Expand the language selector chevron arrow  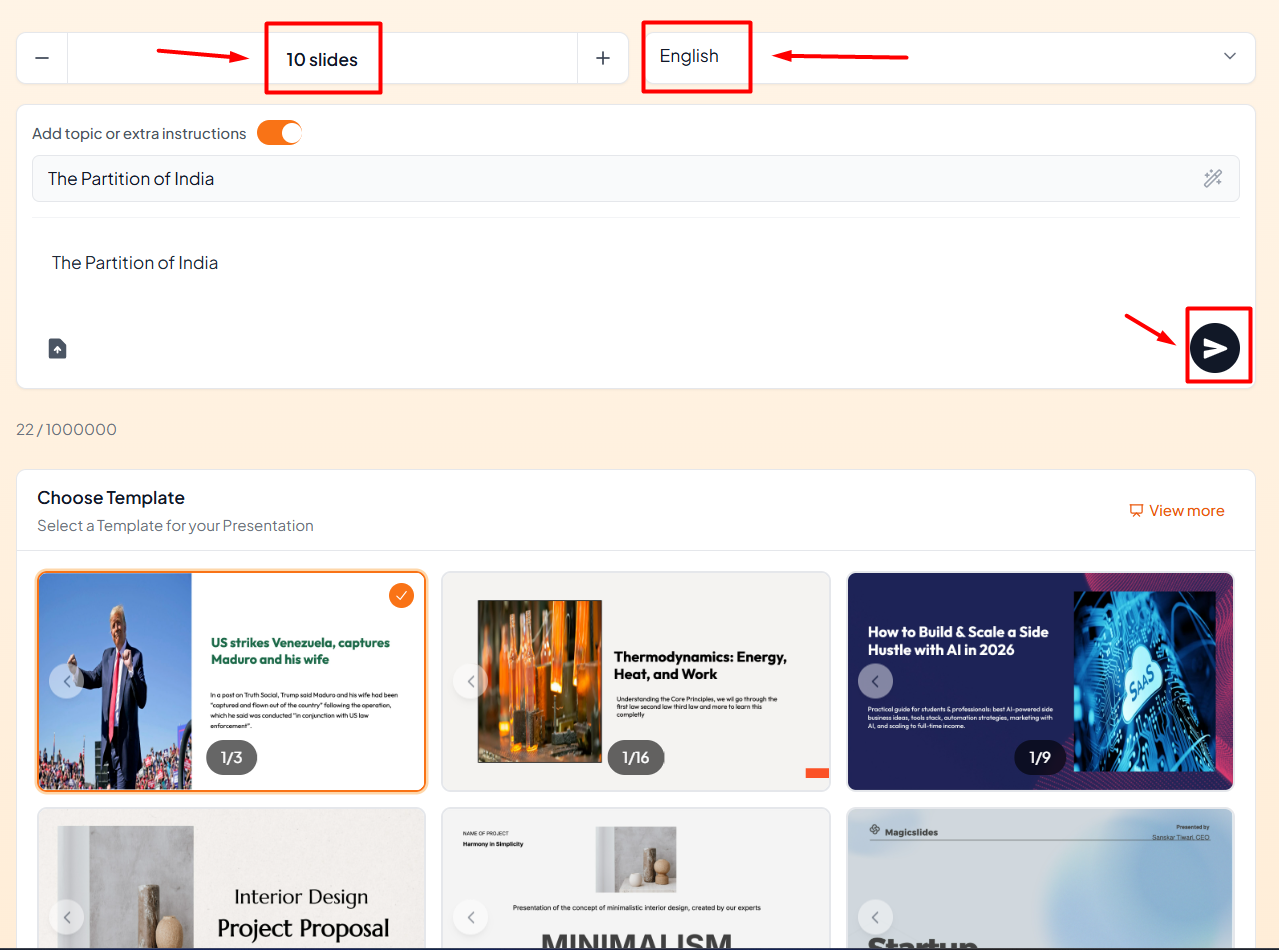click(1230, 56)
